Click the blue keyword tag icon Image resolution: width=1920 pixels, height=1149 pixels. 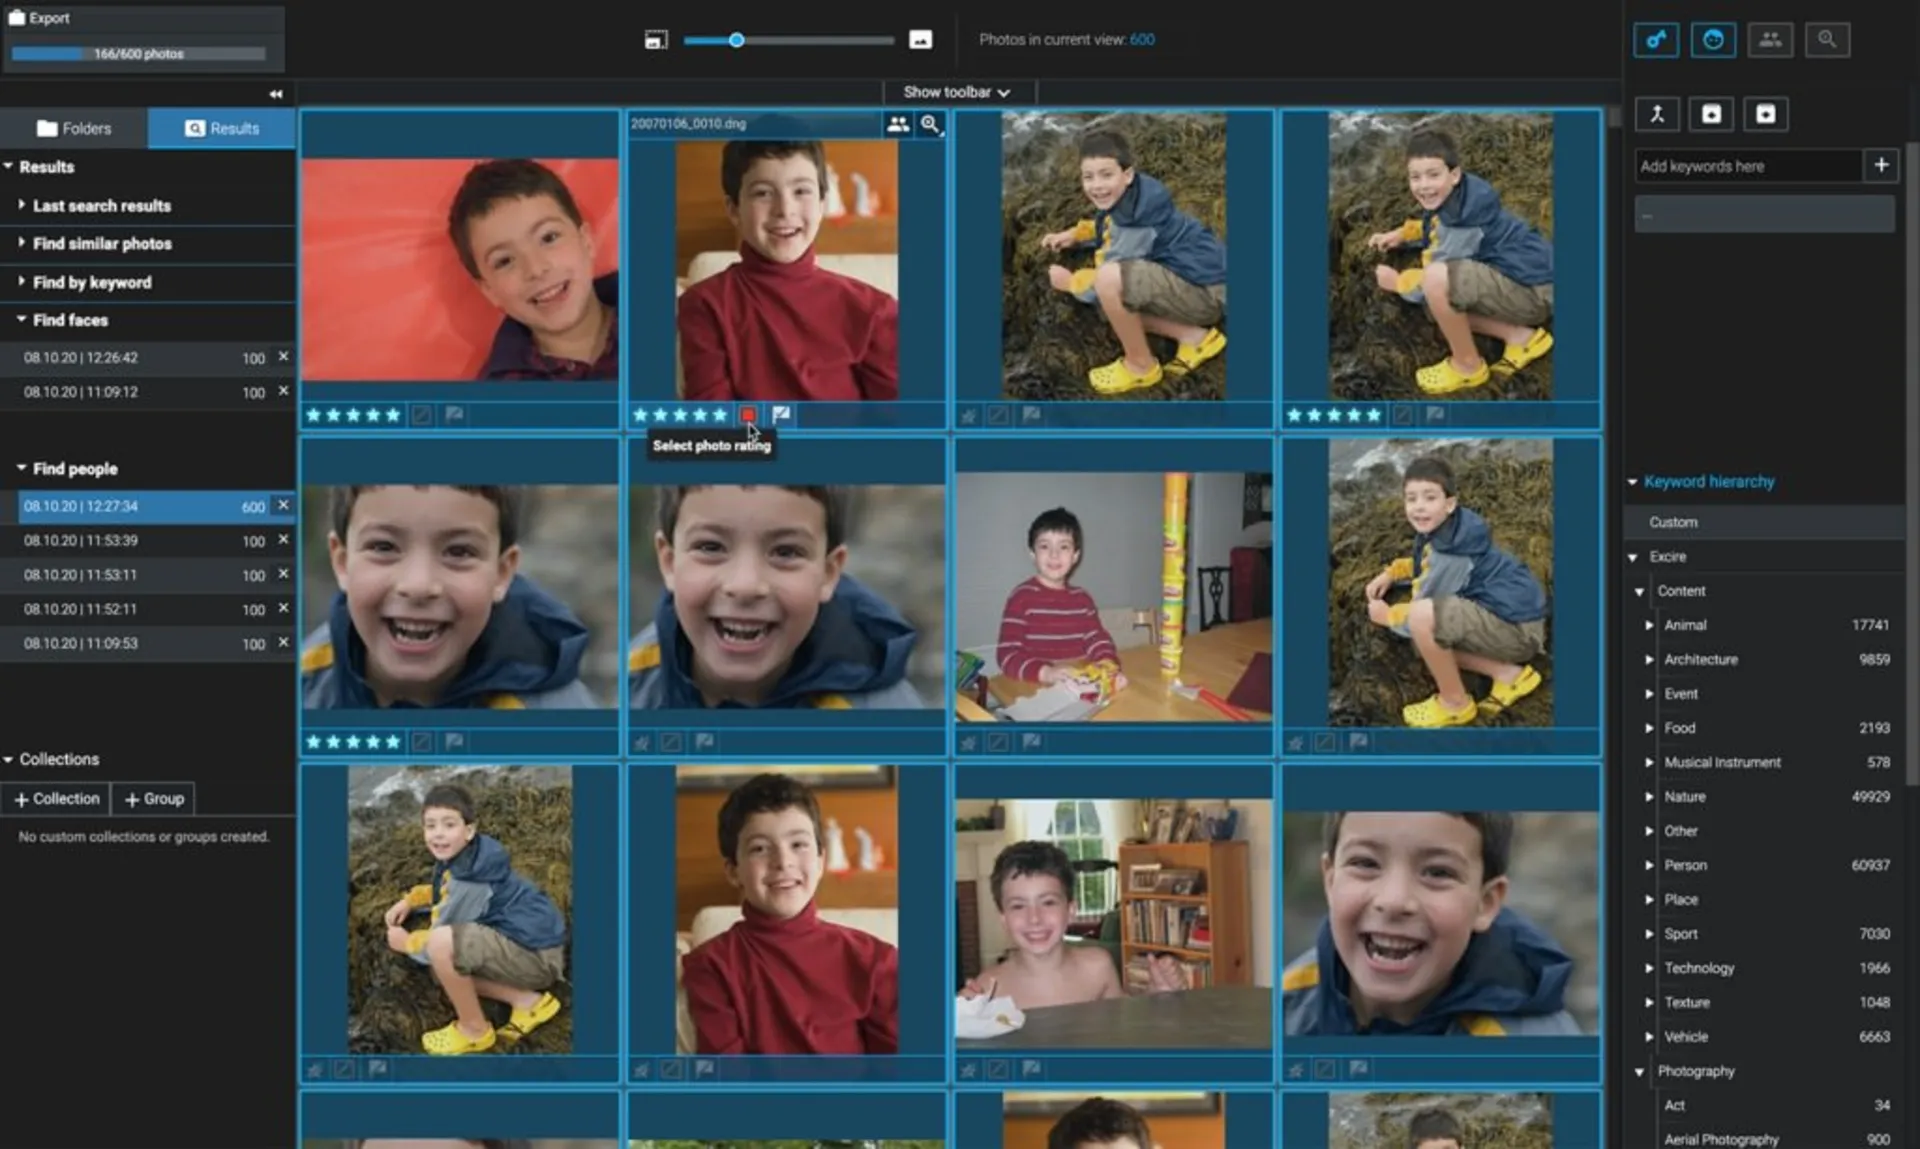[1656, 40]
